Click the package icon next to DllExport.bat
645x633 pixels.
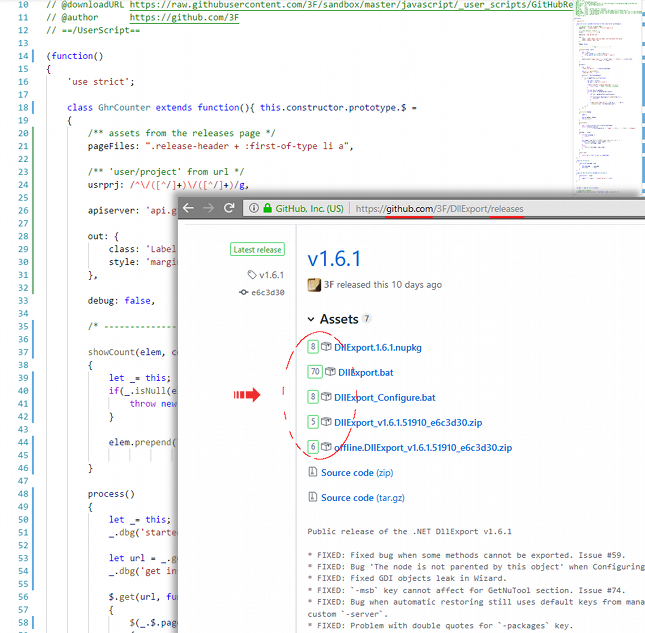tap(330, 372)
